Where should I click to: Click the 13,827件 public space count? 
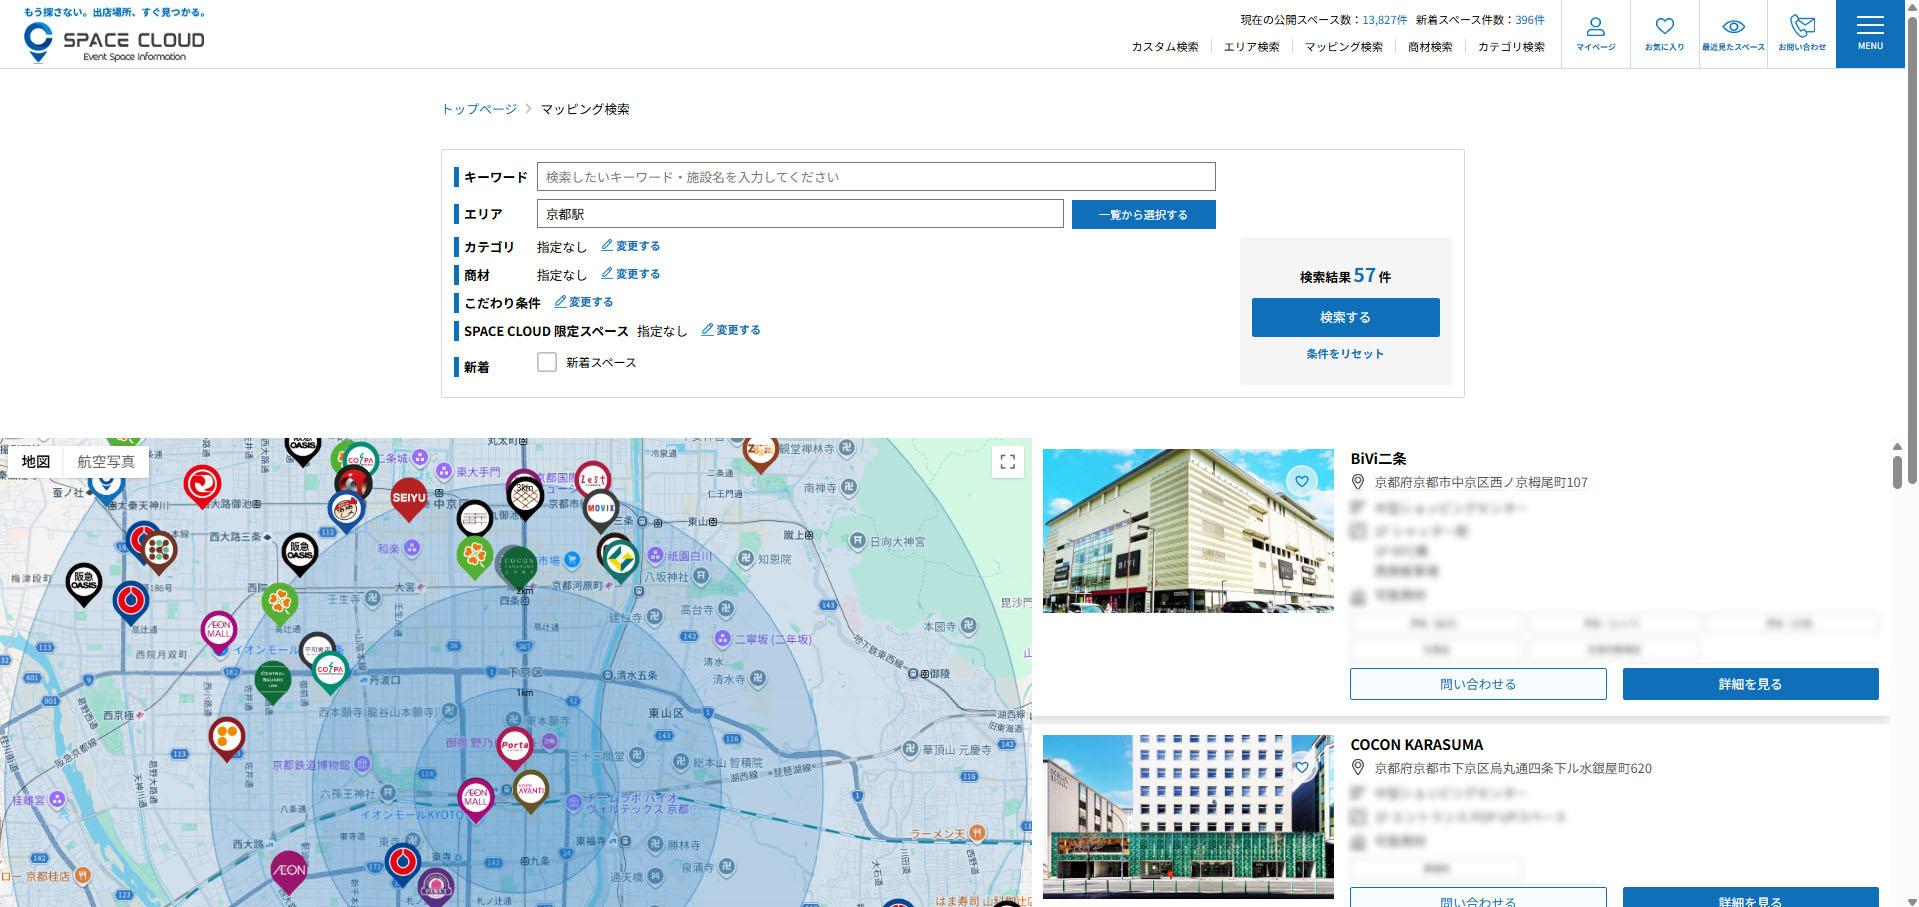pyautogui.click(x=1384, y=20)
